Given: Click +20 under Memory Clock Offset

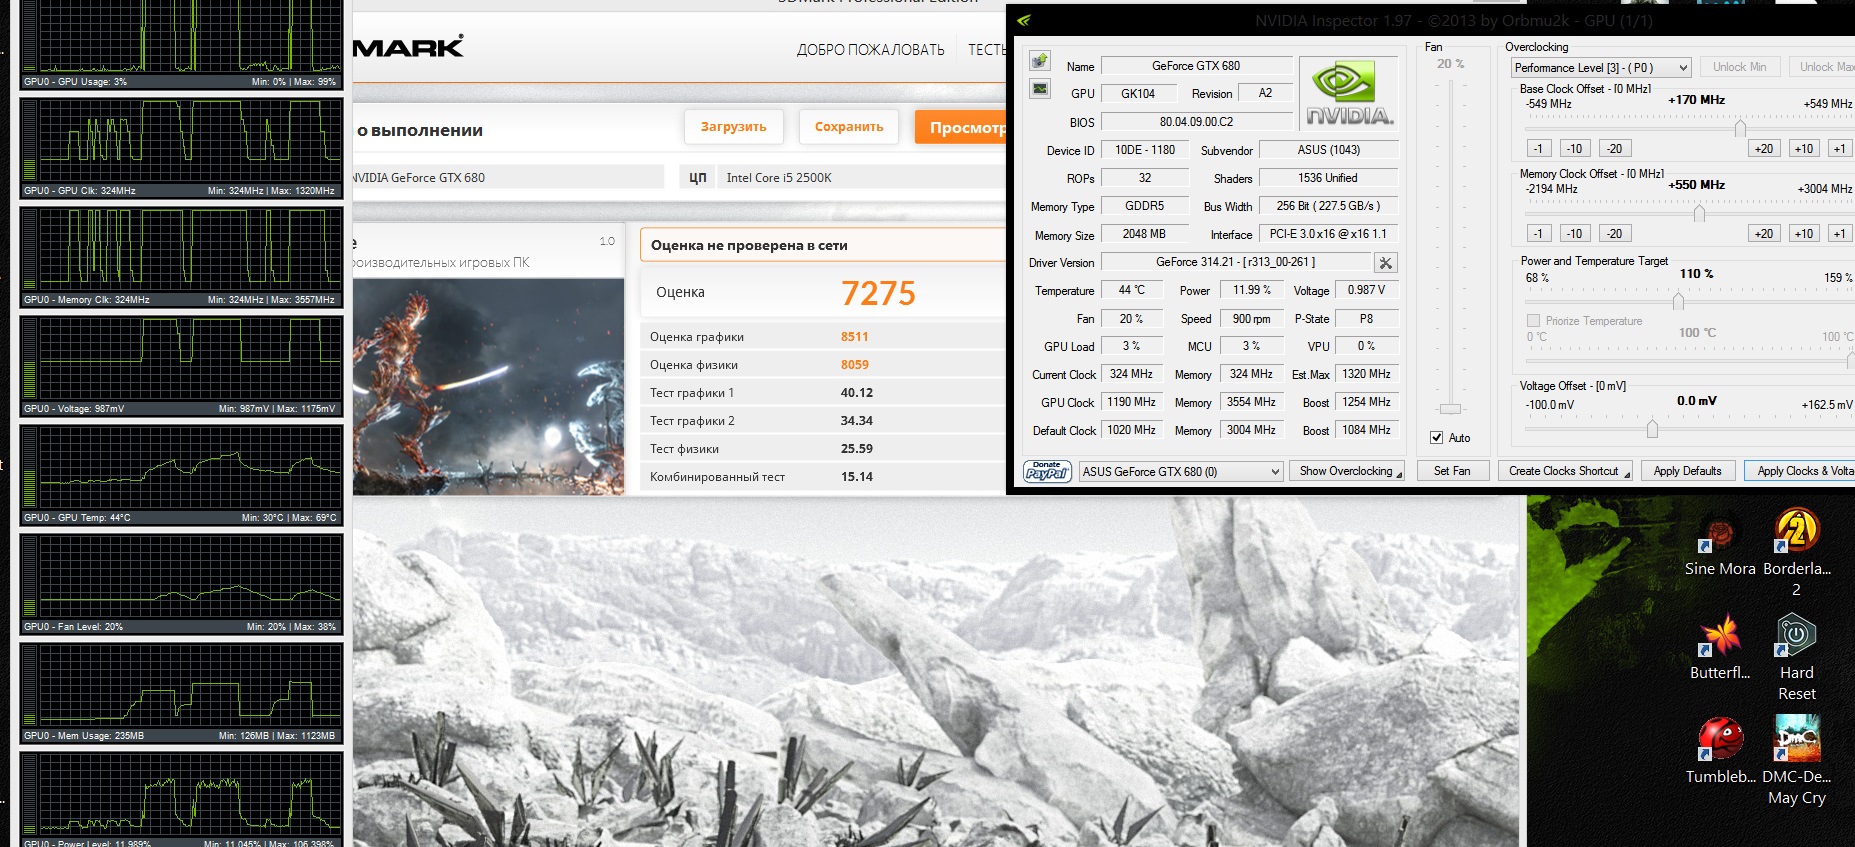Looking at the screenshot, I should click(x=1764, y=234).
